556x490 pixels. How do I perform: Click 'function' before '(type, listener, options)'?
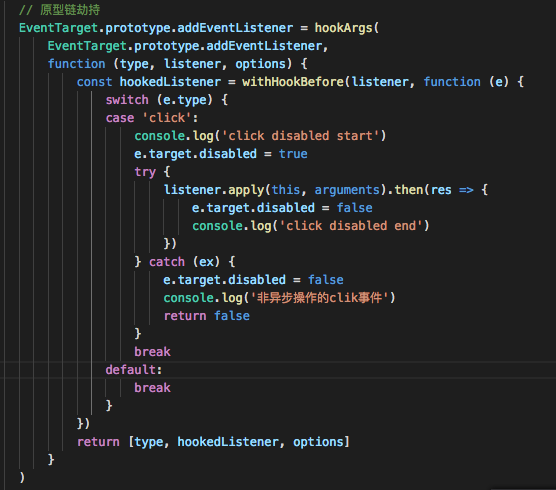click(x=77, y=64)
